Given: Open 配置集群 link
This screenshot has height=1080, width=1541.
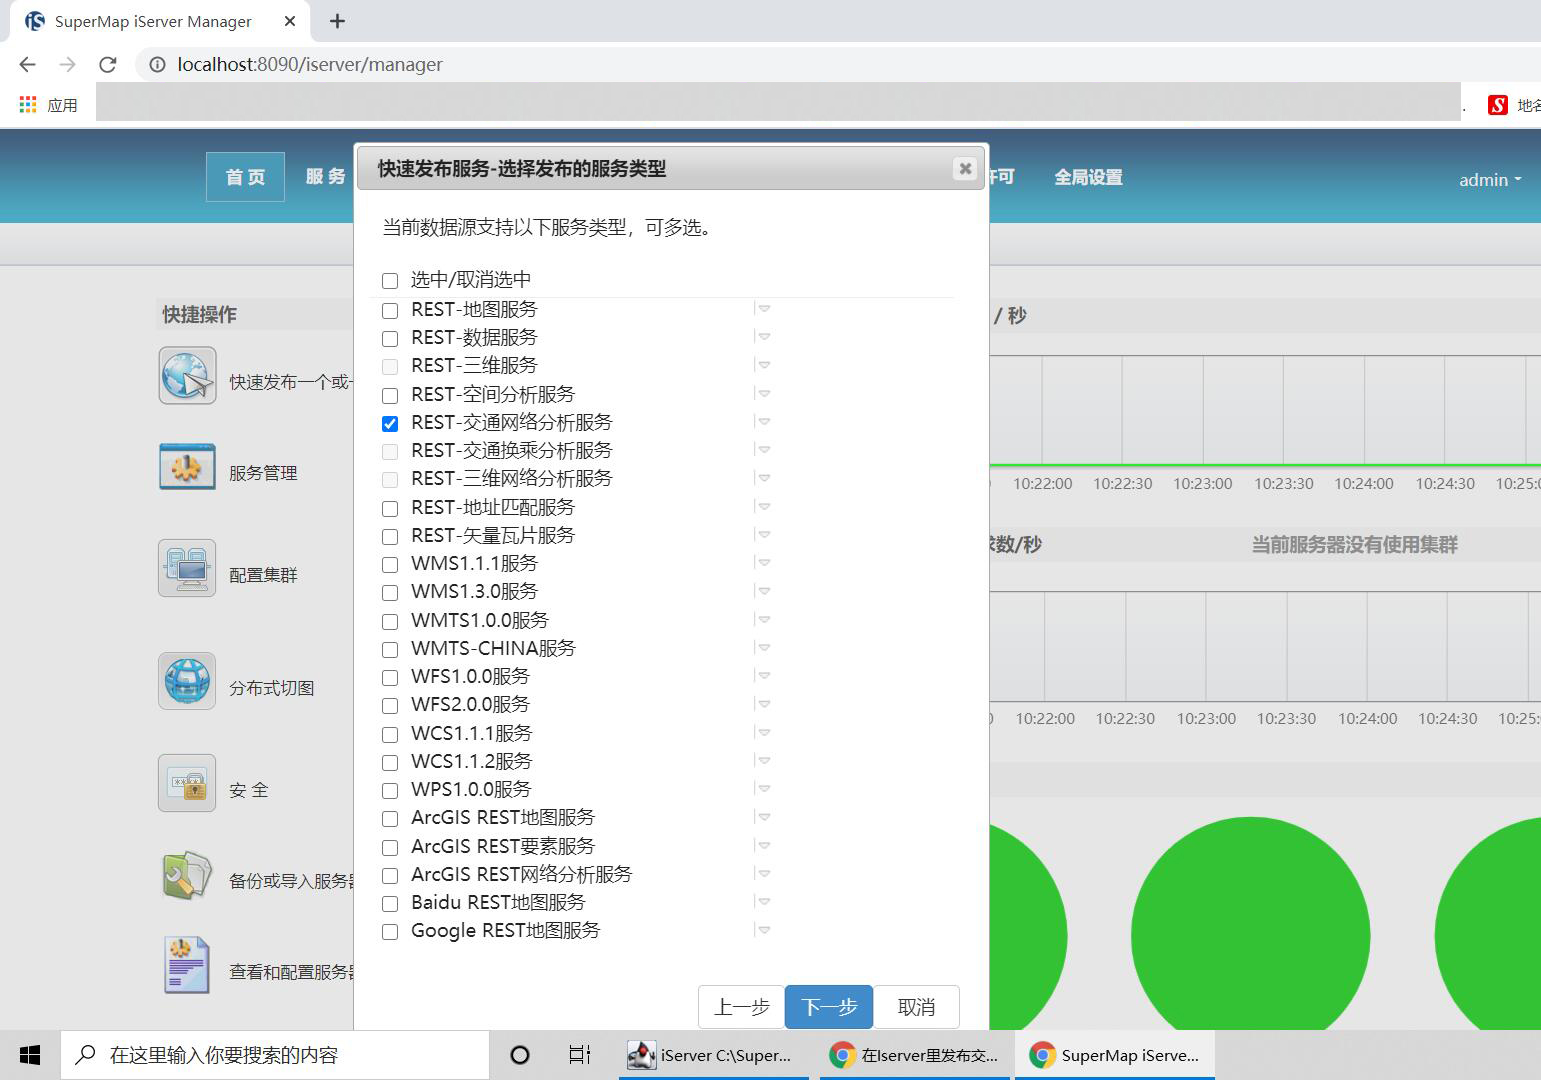Looking at the screenshot, I should (263, 575).
